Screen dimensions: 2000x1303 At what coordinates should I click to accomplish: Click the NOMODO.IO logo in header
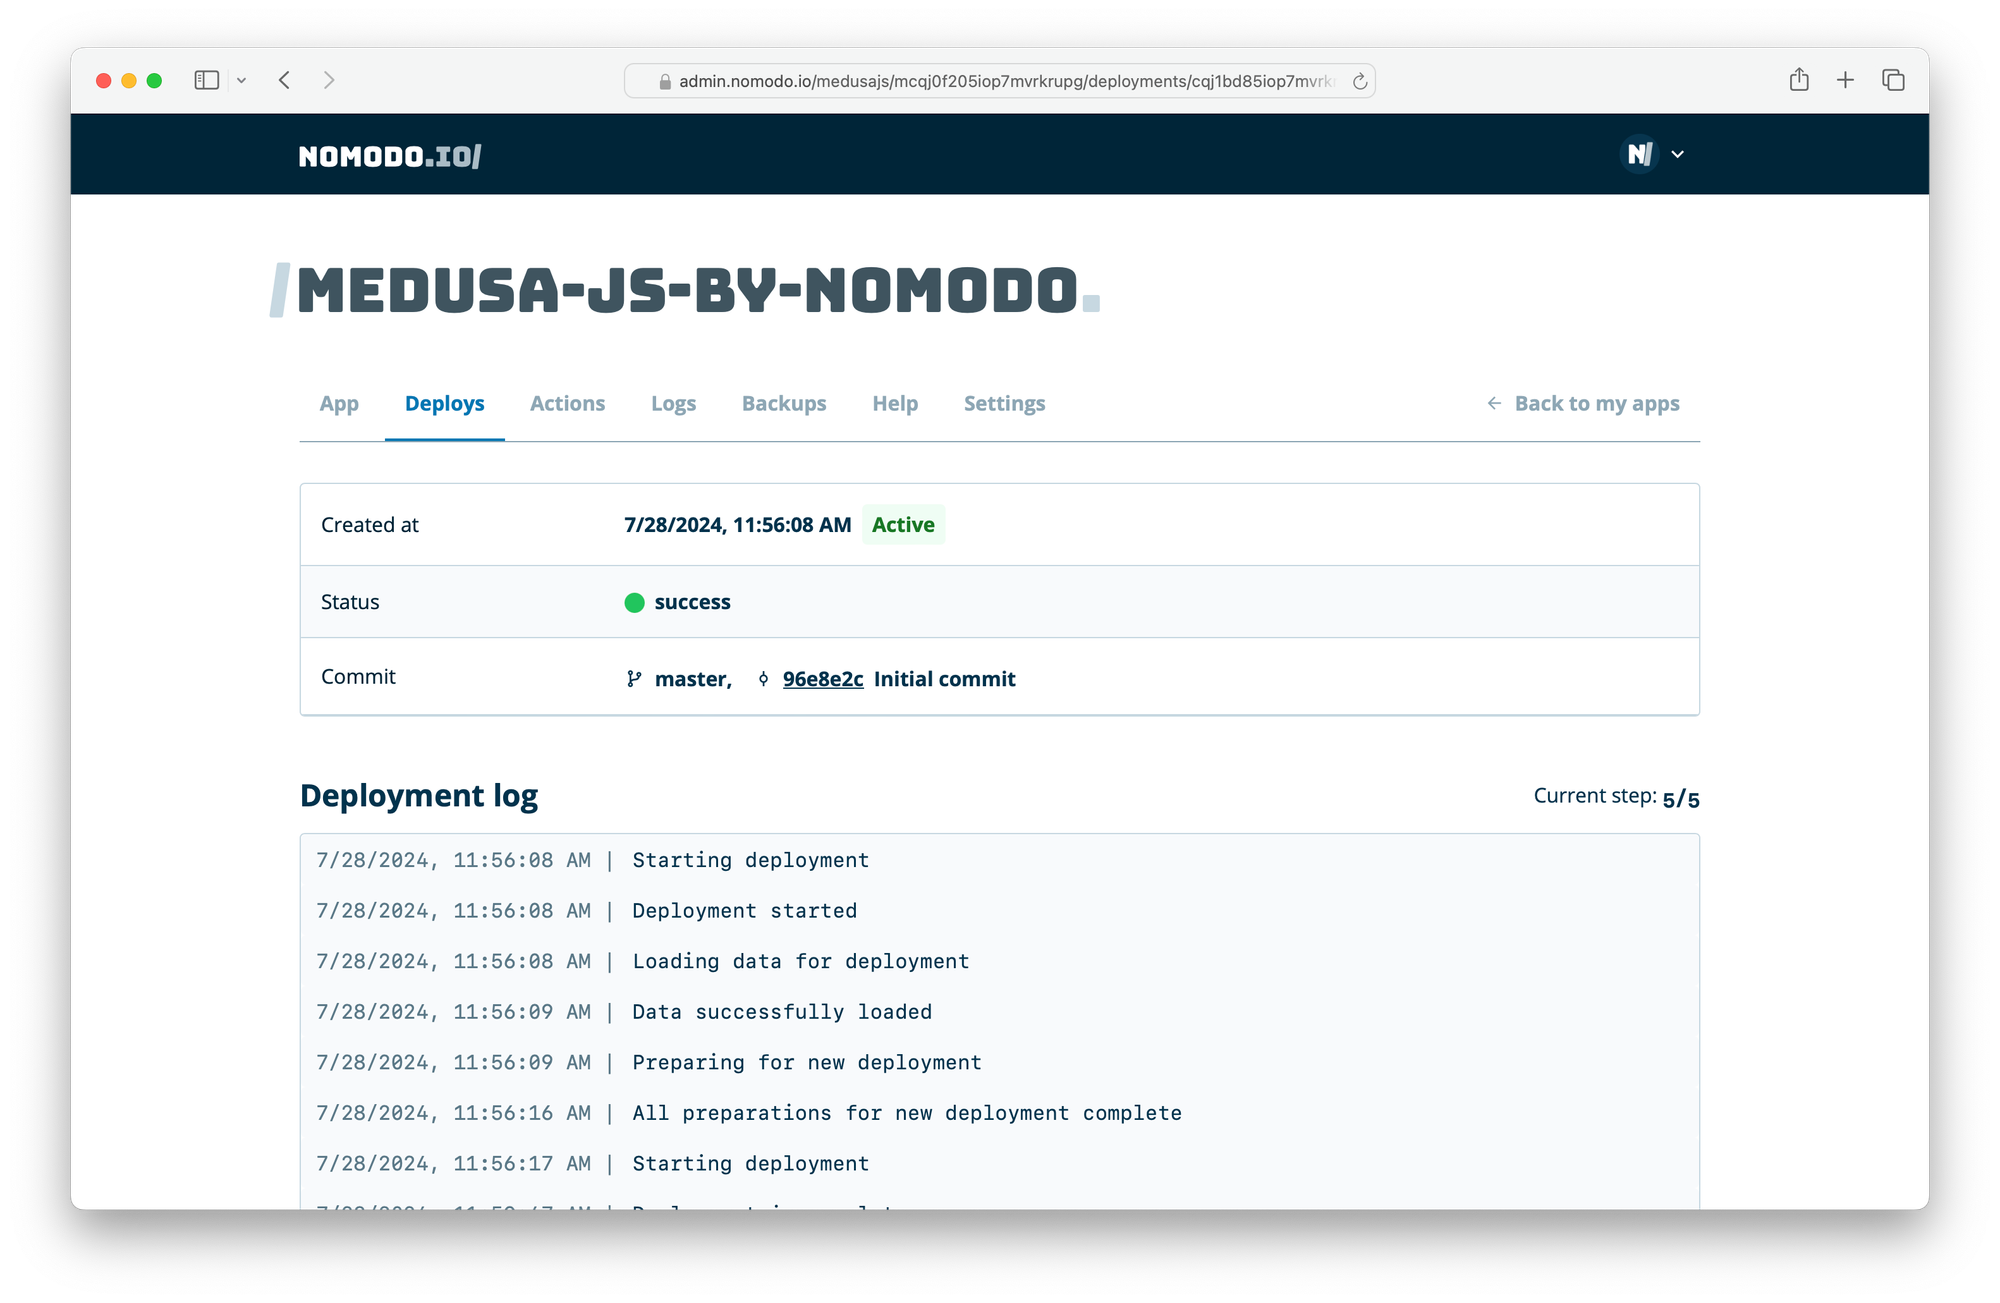pos(390,156)
